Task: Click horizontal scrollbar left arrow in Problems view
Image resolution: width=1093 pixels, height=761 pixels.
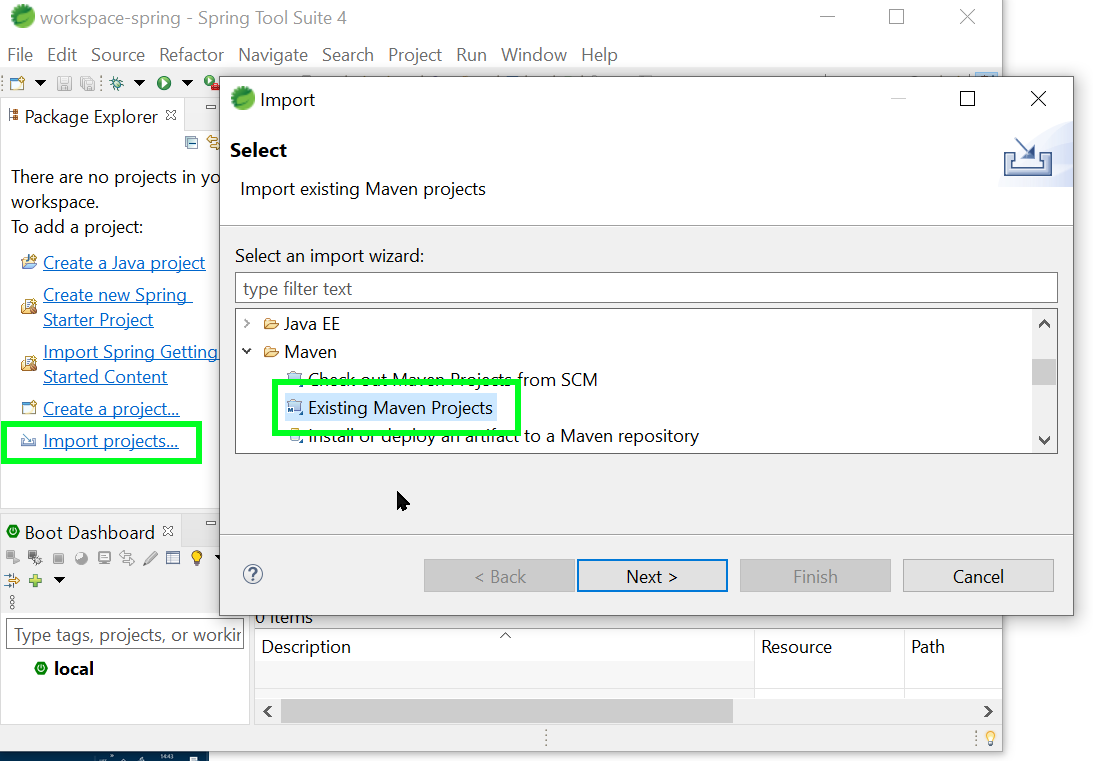Action: coord(268,712)
